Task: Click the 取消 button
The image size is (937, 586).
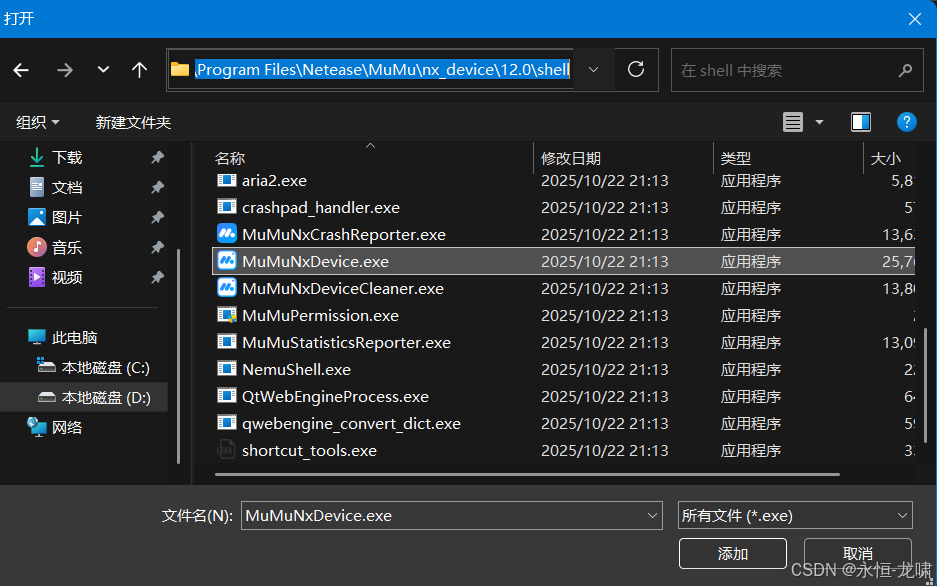Action: [x=858, y=554]
